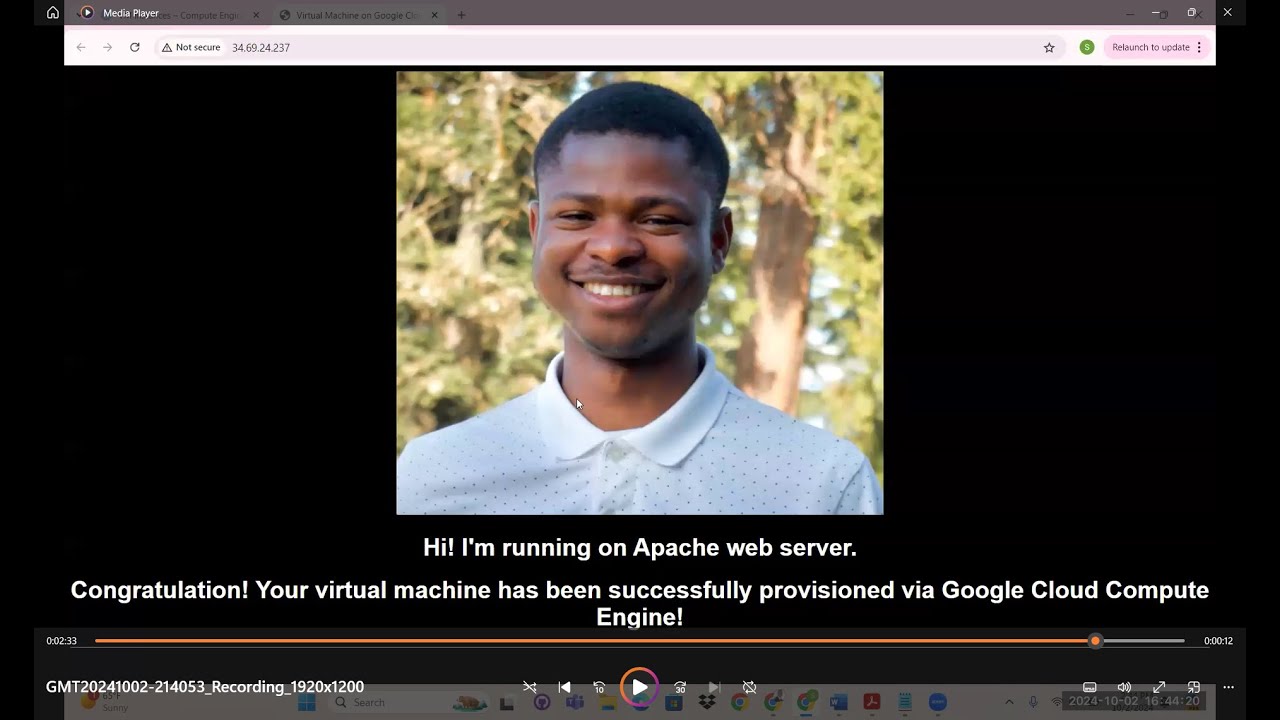This screenshot has height=720, width=1280.
Task: Toggle the repeat button
Action: pyautogui.click(x=749, y=687)
